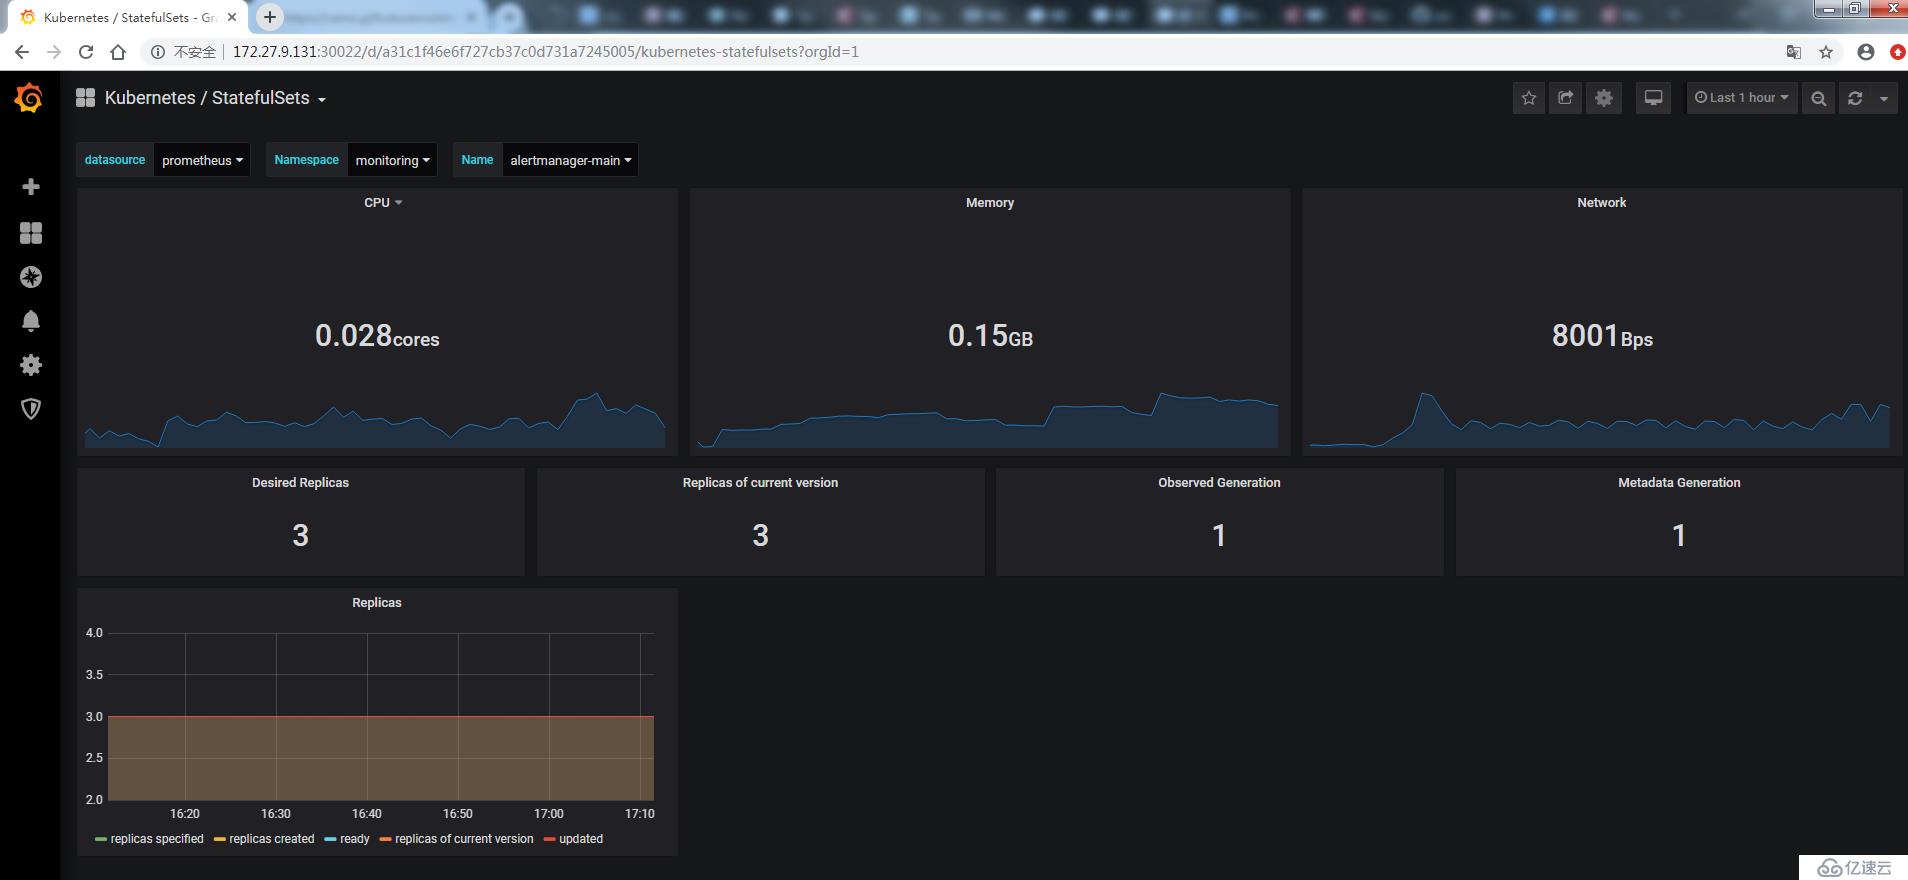Open the Namespace monitoring dropdown
Image resolution: width=1908 pixels, height=880 pixels.
[x=392, y=160]
